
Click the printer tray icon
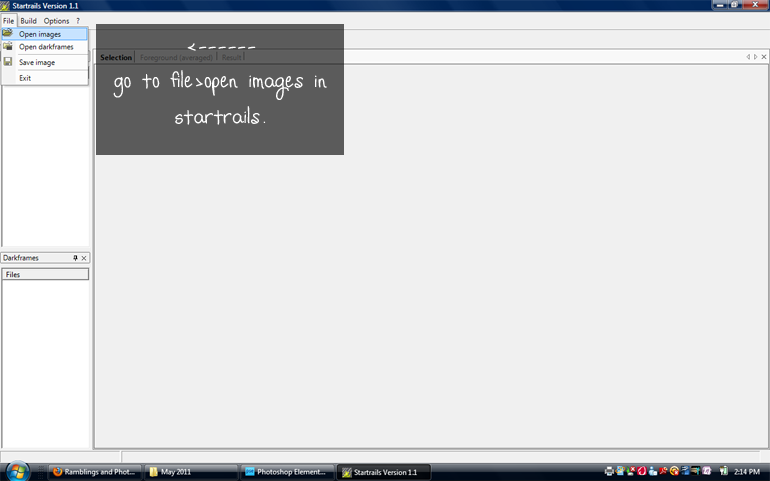click(609, 471)
